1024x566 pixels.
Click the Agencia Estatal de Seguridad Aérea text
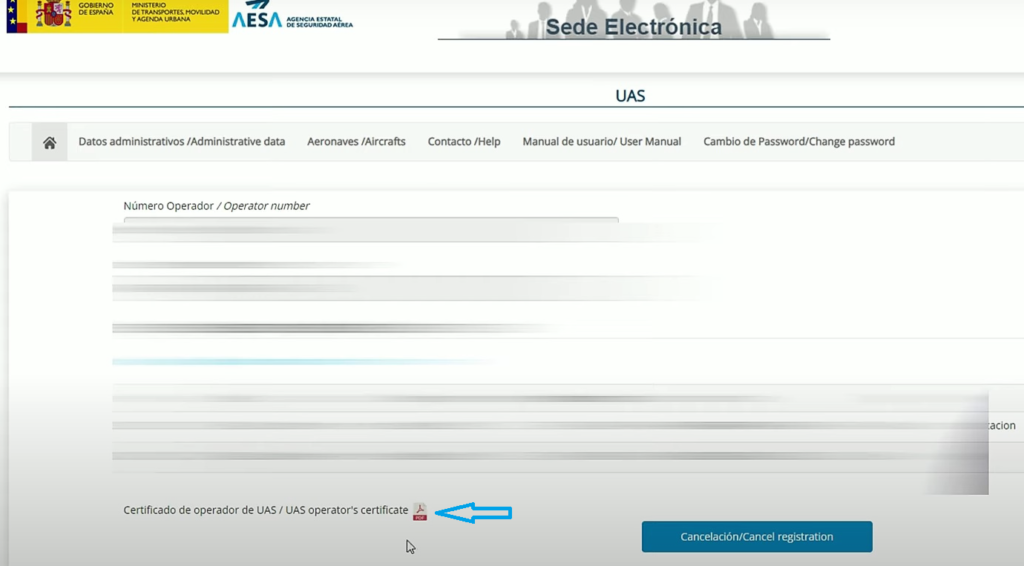pos(319,22)
